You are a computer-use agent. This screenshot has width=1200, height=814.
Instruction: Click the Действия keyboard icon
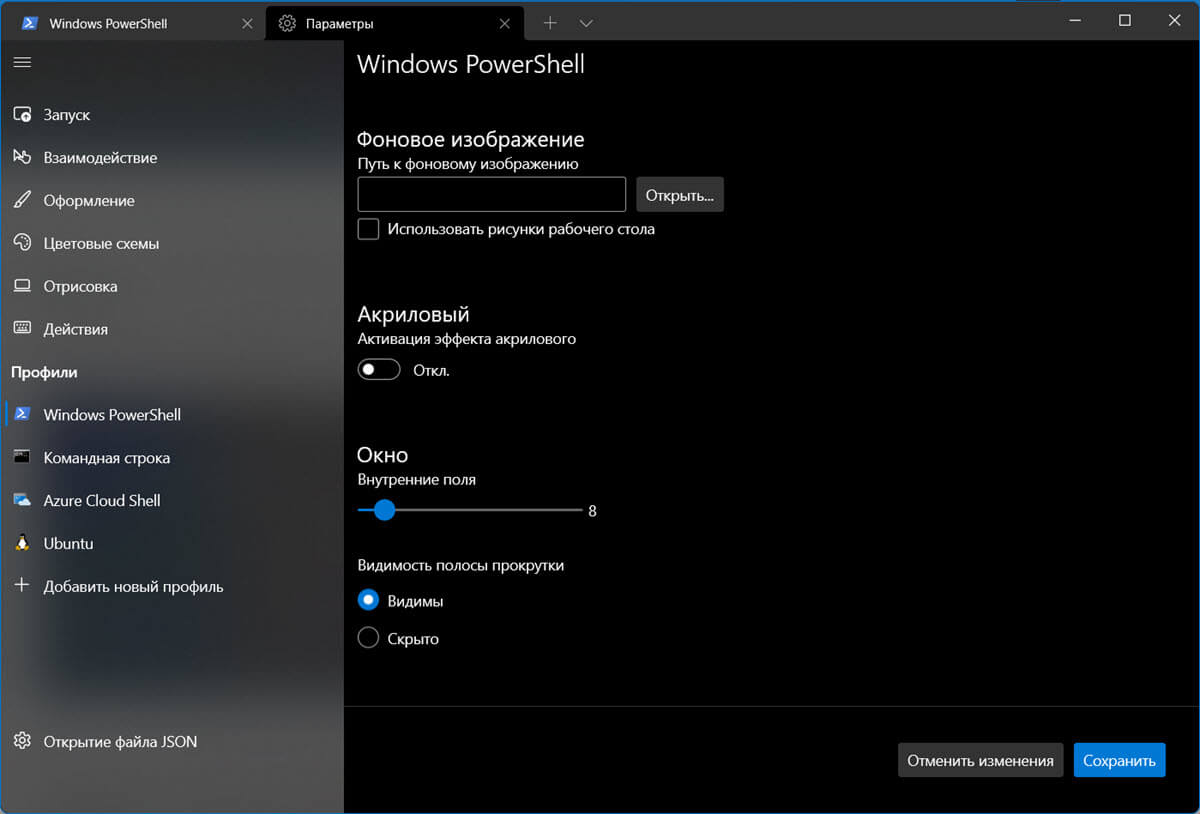[x=22, y=329]
